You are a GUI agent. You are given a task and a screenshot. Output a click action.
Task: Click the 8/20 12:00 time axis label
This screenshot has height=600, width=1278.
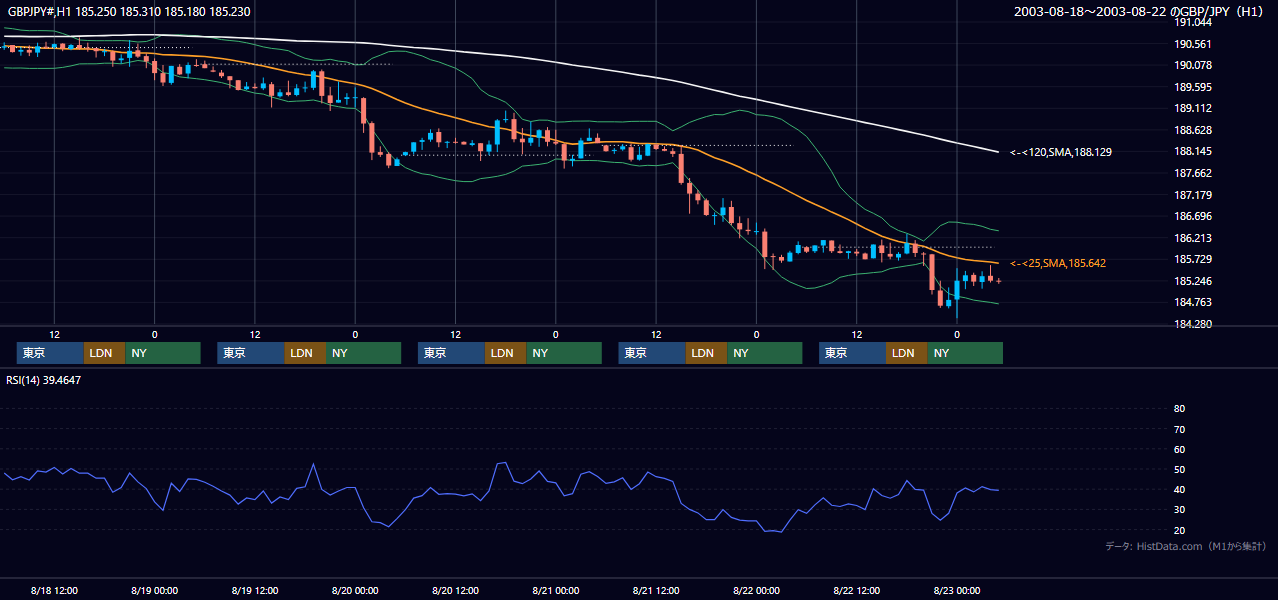click(455, 591)
